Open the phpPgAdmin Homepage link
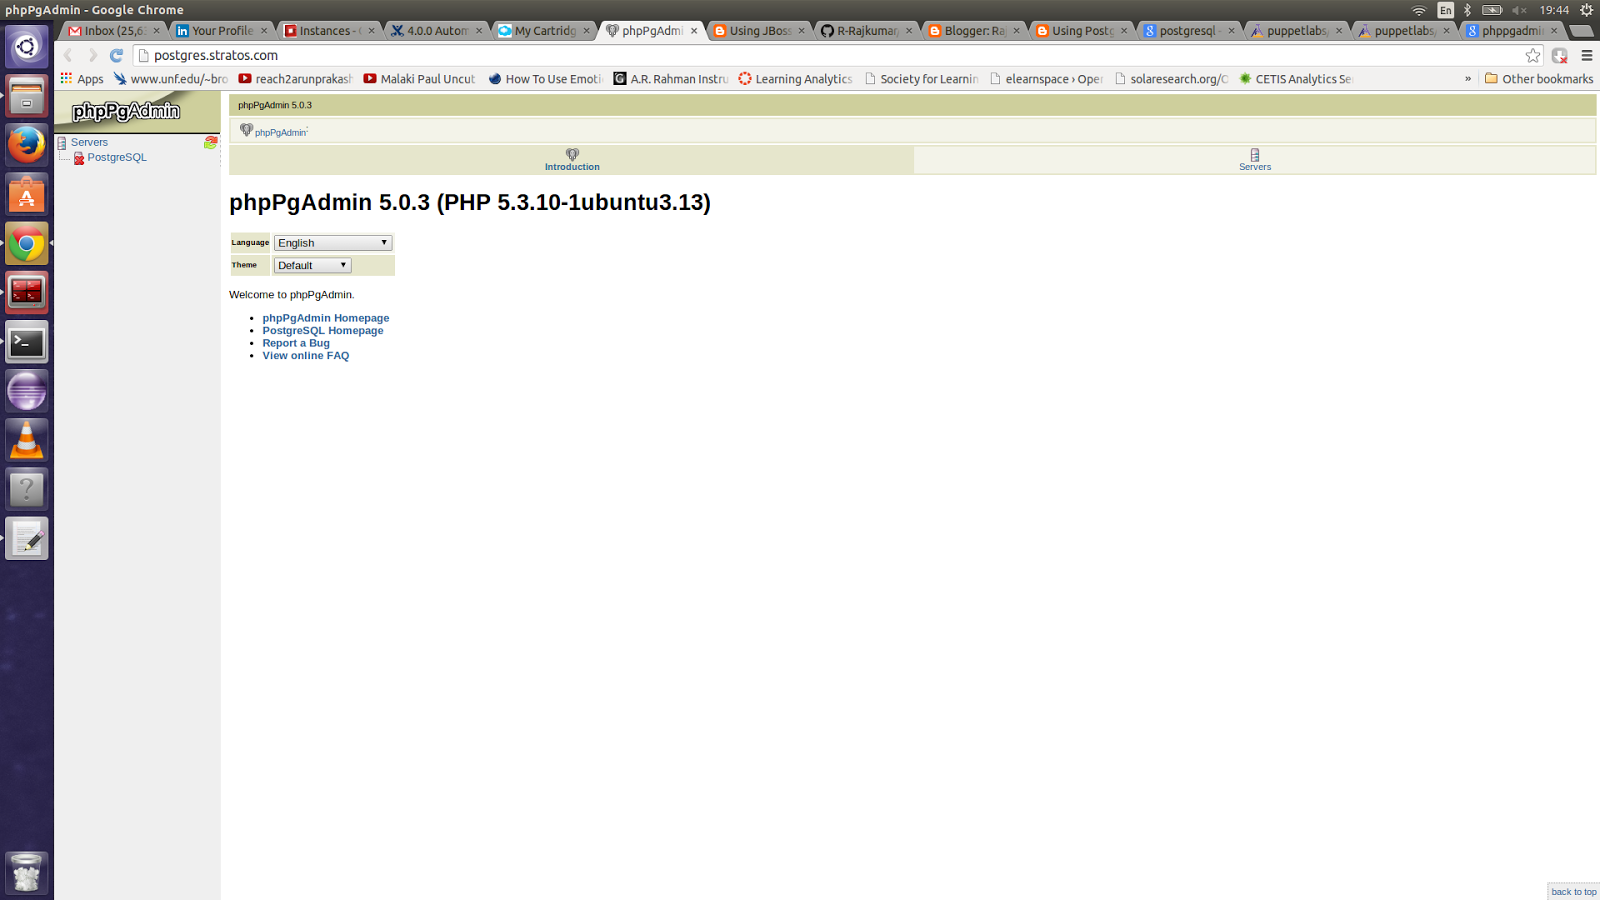Screen dimensions: 1600x900 326,318
